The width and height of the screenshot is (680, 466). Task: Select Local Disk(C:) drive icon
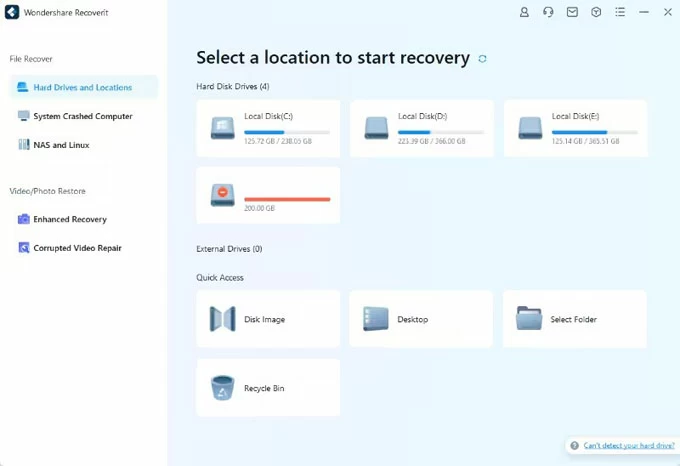click(222, 128)
